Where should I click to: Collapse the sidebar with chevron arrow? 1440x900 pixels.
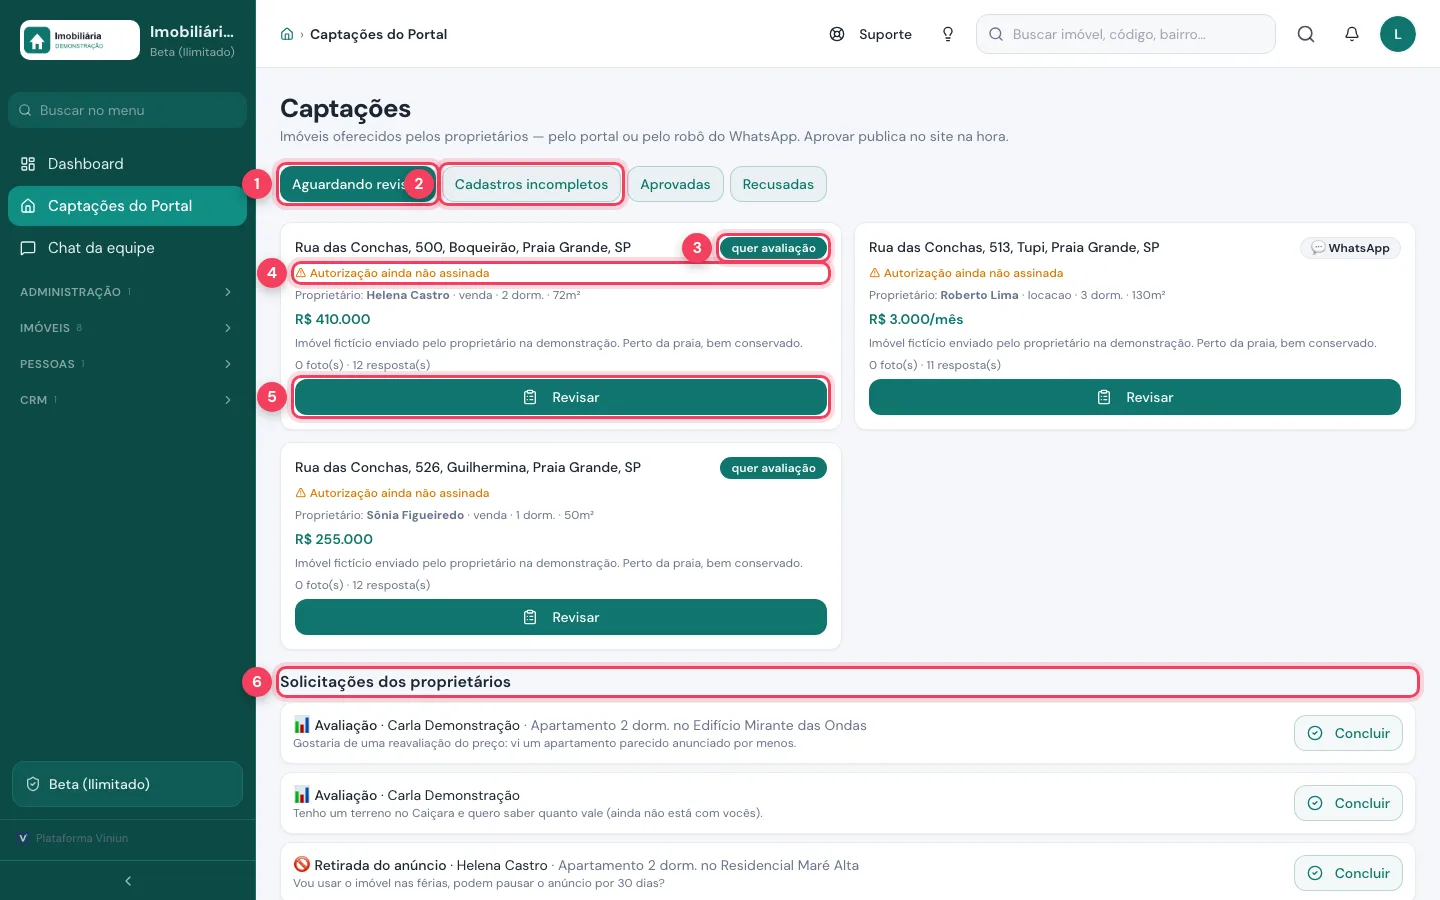click(x=128, y=881)
